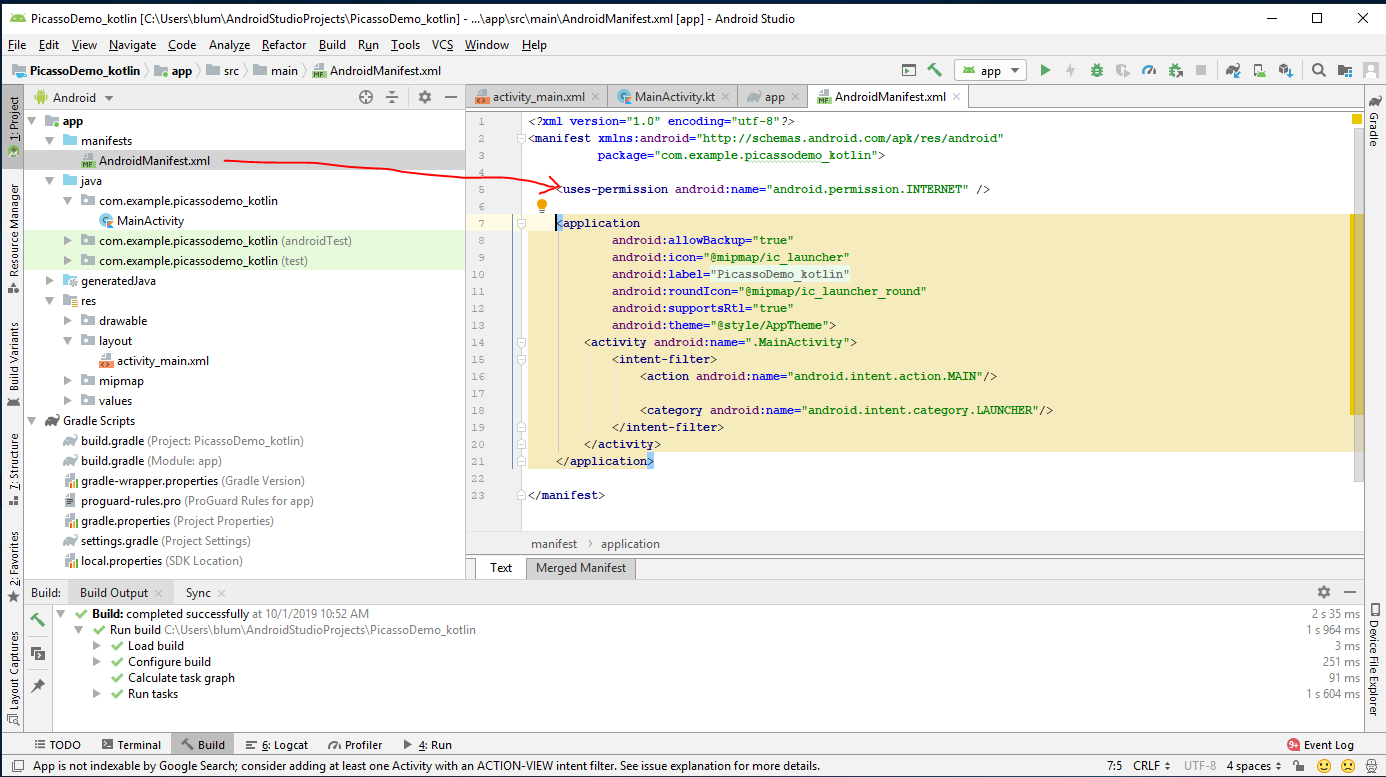Expand the mipmap folder
Screen dimensions: 1386x777
coord(68,381)
